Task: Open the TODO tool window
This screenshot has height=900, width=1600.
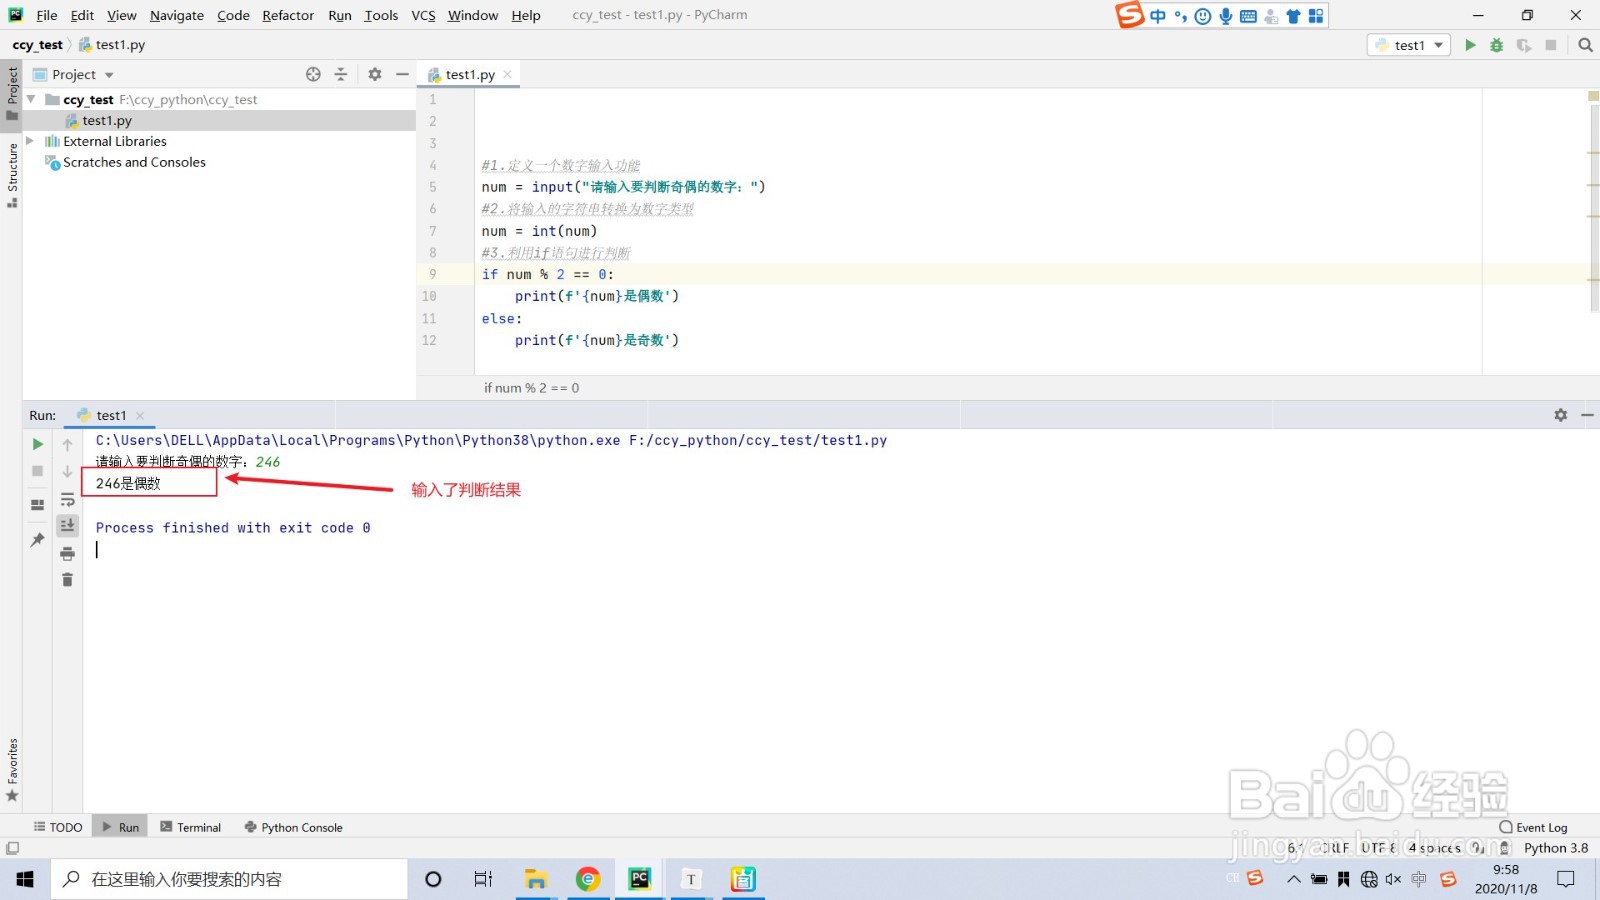Action: [x=58, y=827]
